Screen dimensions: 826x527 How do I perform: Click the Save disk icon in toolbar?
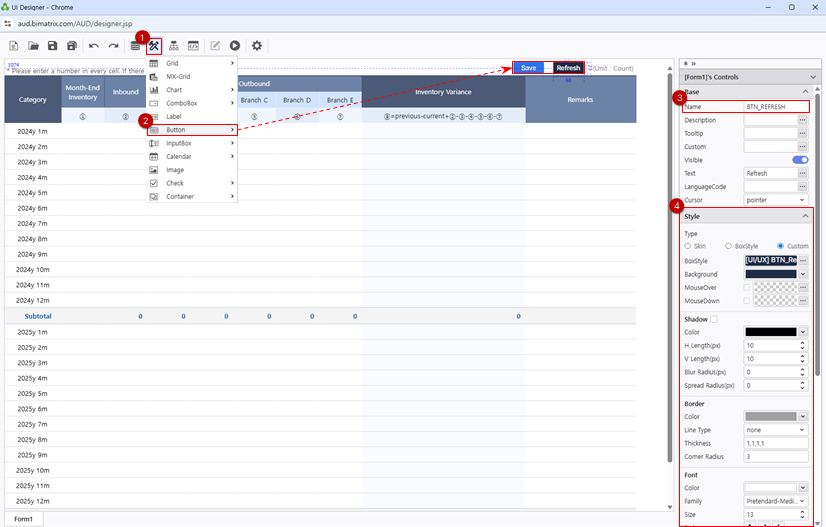coord(52,46)
